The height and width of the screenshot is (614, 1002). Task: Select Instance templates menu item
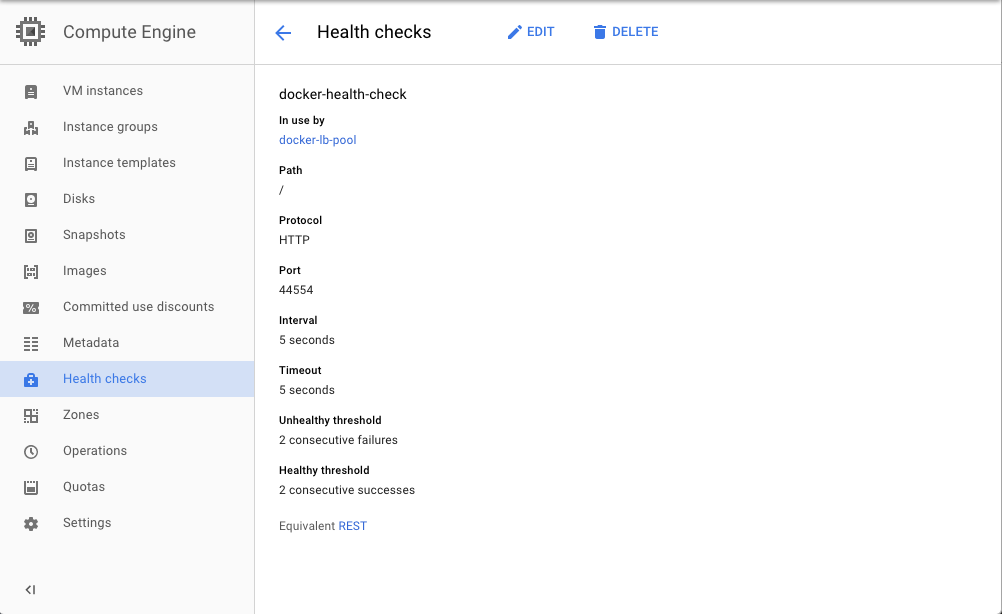pyautogui.click(x=127, y=162)
